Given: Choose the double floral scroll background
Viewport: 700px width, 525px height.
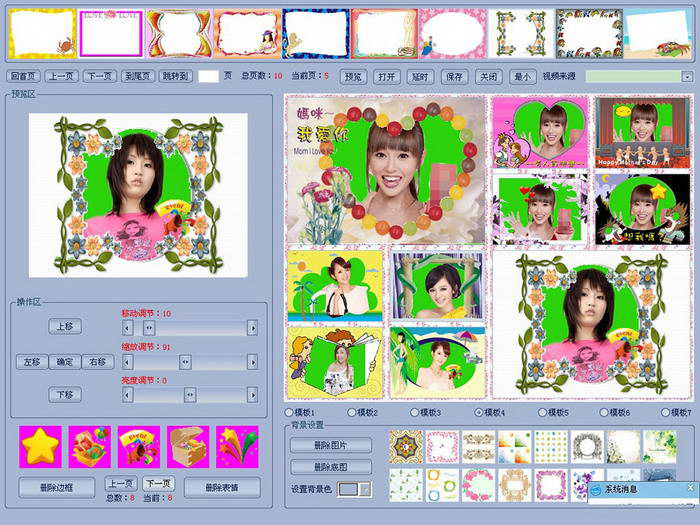Looking at the screenshot, I should [479, 447].
